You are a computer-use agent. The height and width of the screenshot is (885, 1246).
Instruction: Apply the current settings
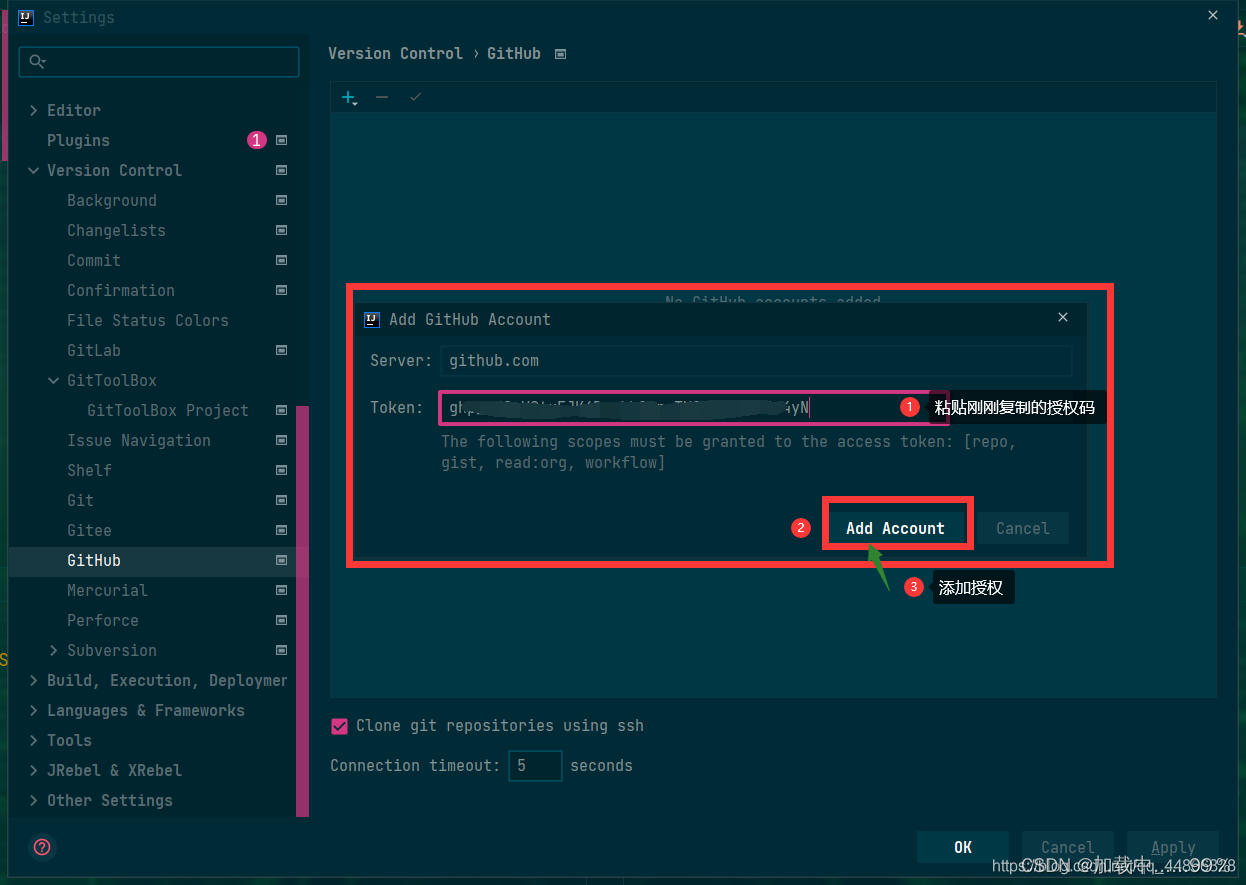click(x=1172, y=846)
